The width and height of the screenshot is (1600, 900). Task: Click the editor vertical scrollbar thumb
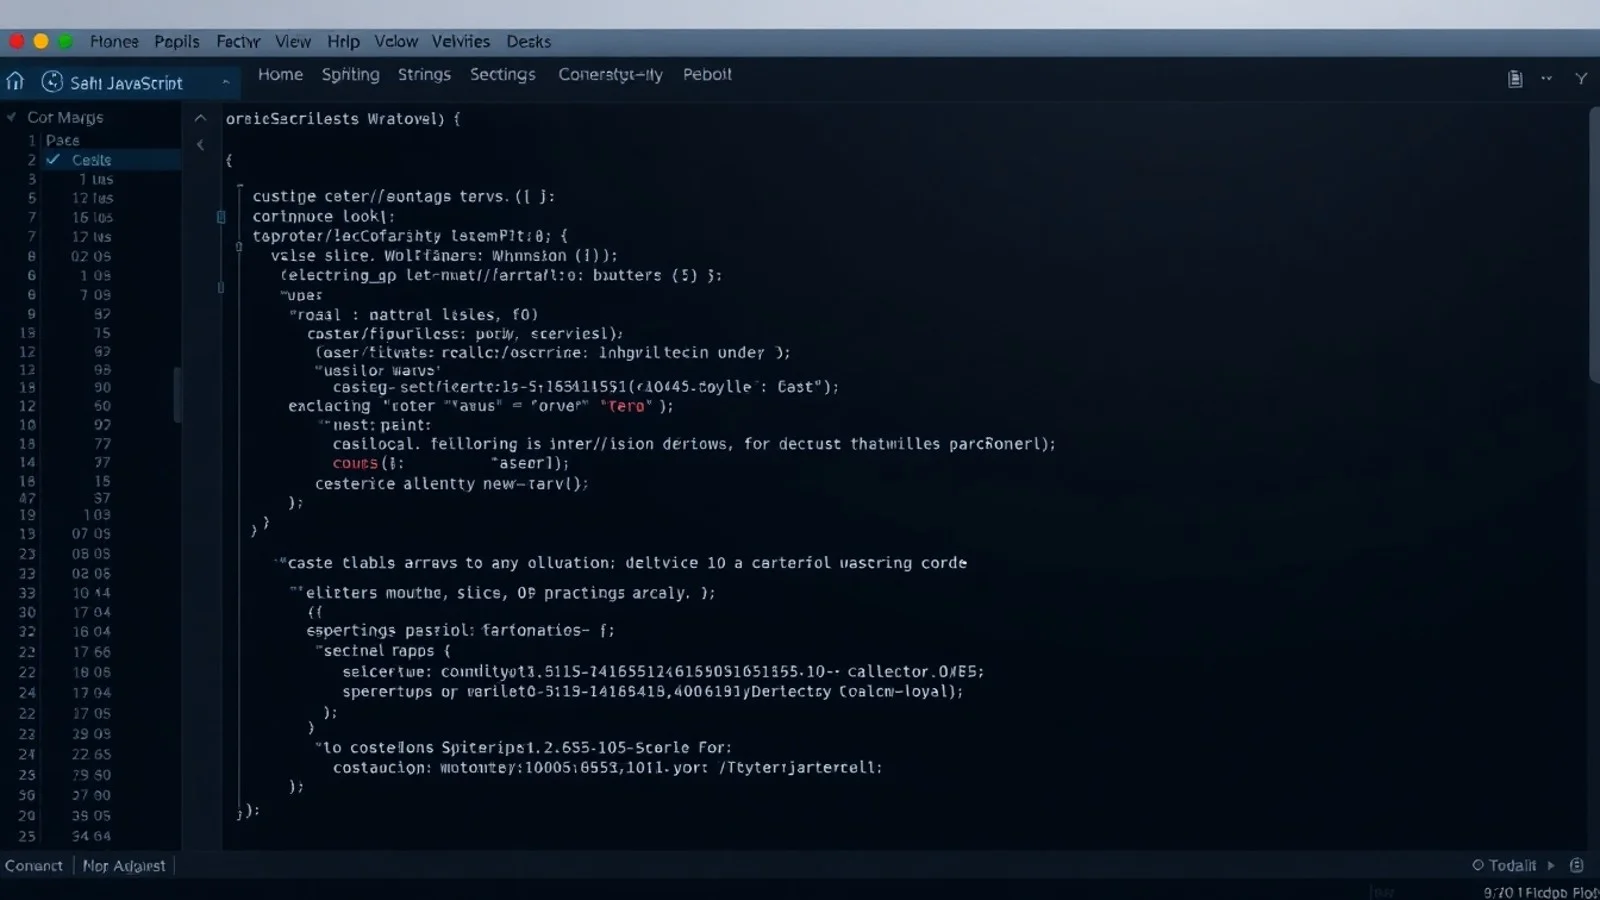[x=1594, y=245]
